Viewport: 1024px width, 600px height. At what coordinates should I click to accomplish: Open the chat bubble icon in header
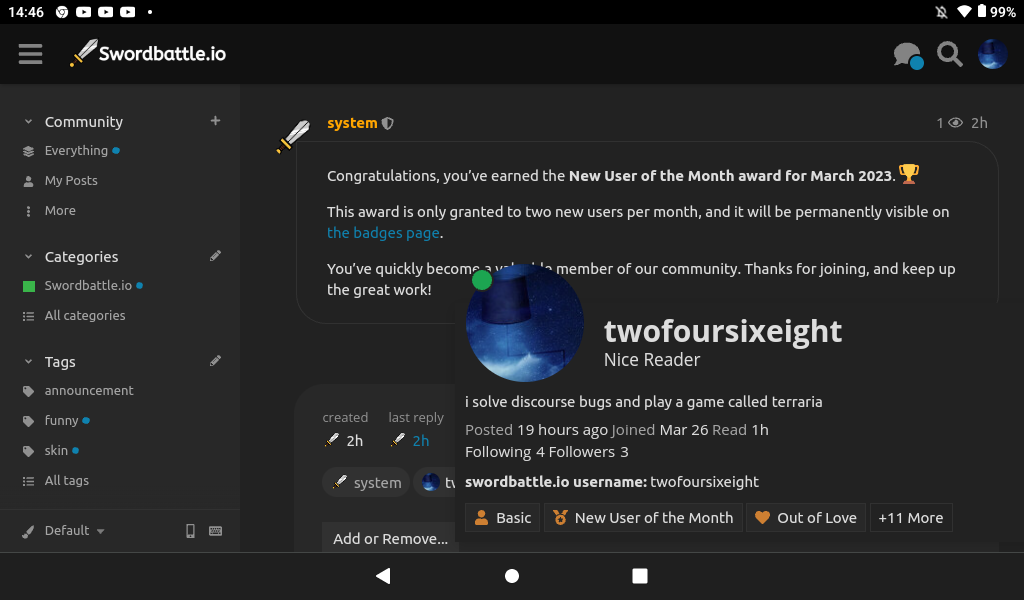pos(908,55)
